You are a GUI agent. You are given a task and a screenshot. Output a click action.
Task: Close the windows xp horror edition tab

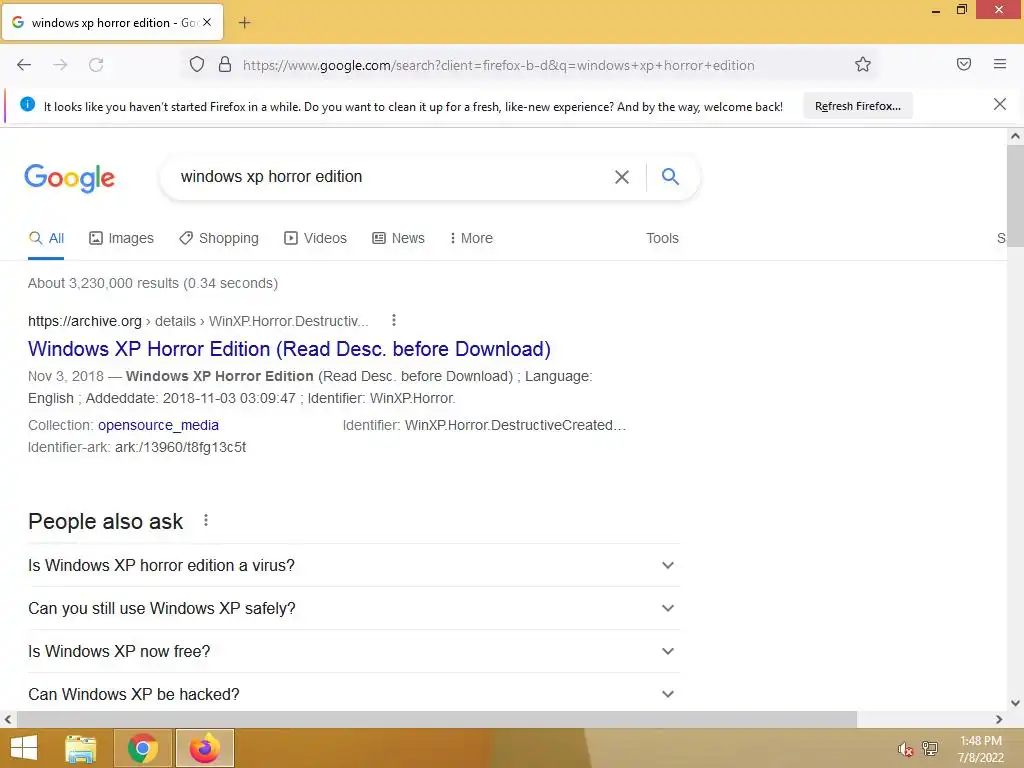point(207,22)
